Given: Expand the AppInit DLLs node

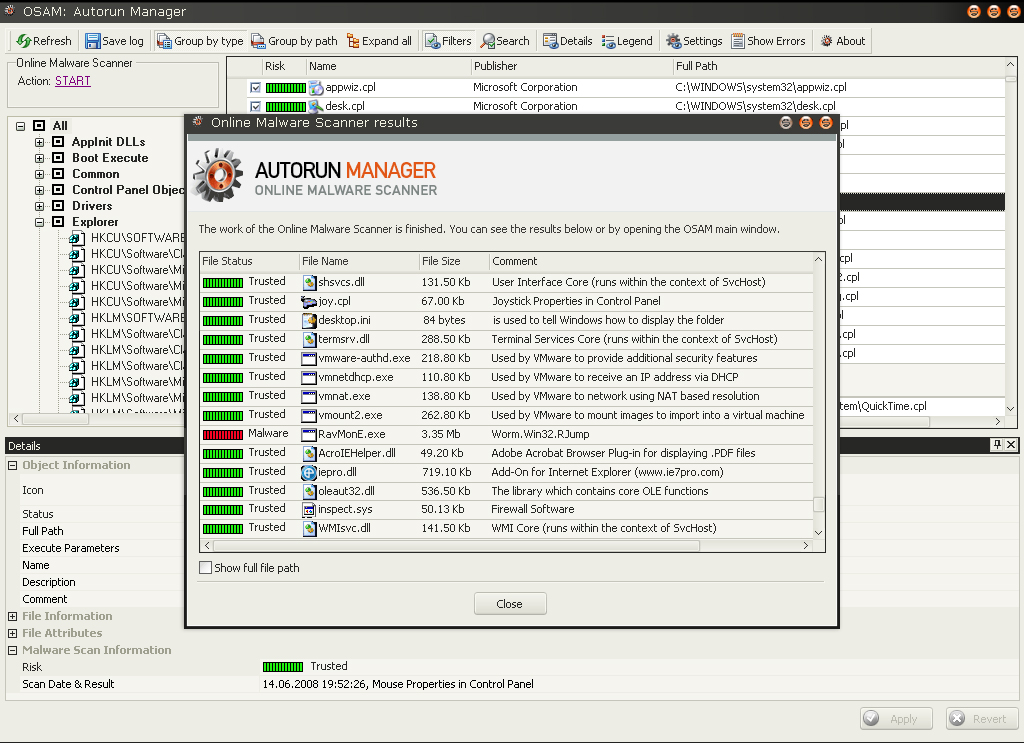Looking at the screenshot, I should tap(39, 142).
